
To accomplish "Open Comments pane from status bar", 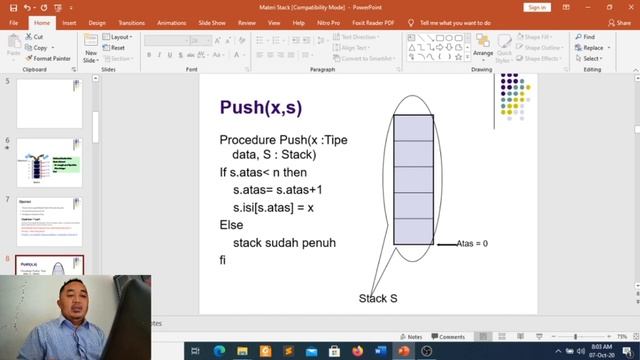I will click(448, 337).
